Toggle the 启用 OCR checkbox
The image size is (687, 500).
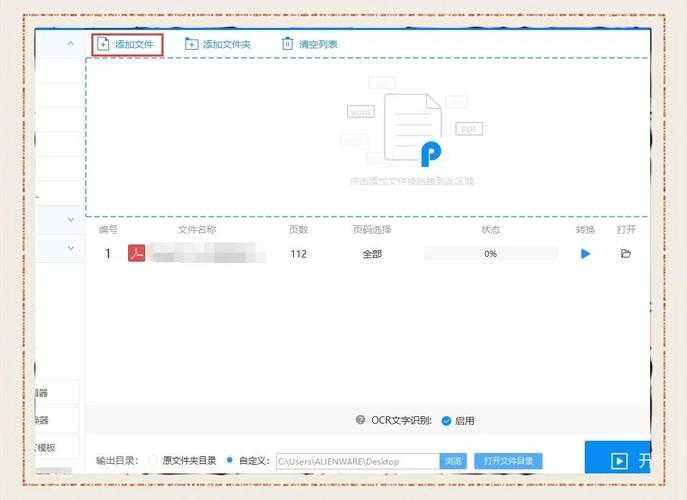(x=446, y=421)
